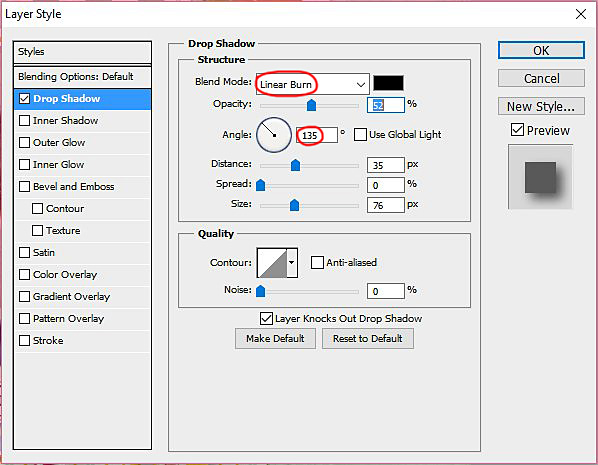Screen dimensions: 598x465
Task: Uncheck the Drop Shadow style checkbox
Action: click(24, 99)
